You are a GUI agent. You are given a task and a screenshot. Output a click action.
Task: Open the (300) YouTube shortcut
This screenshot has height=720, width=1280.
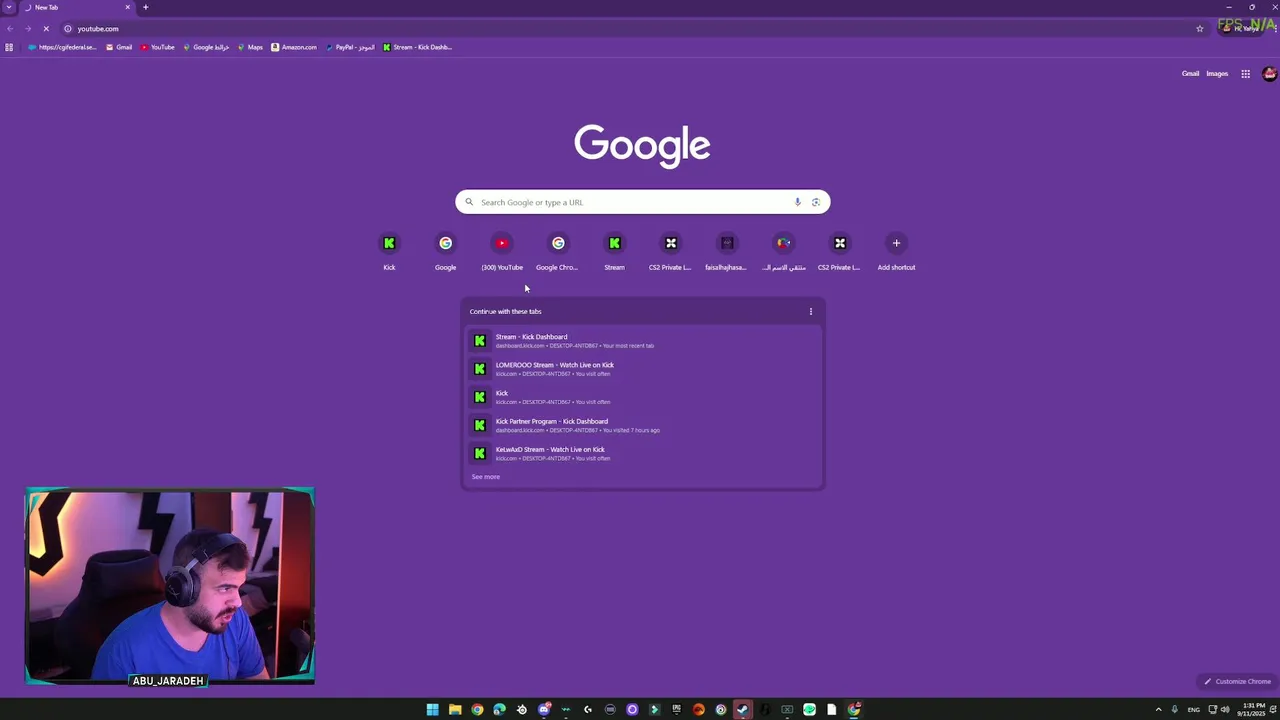502,251
